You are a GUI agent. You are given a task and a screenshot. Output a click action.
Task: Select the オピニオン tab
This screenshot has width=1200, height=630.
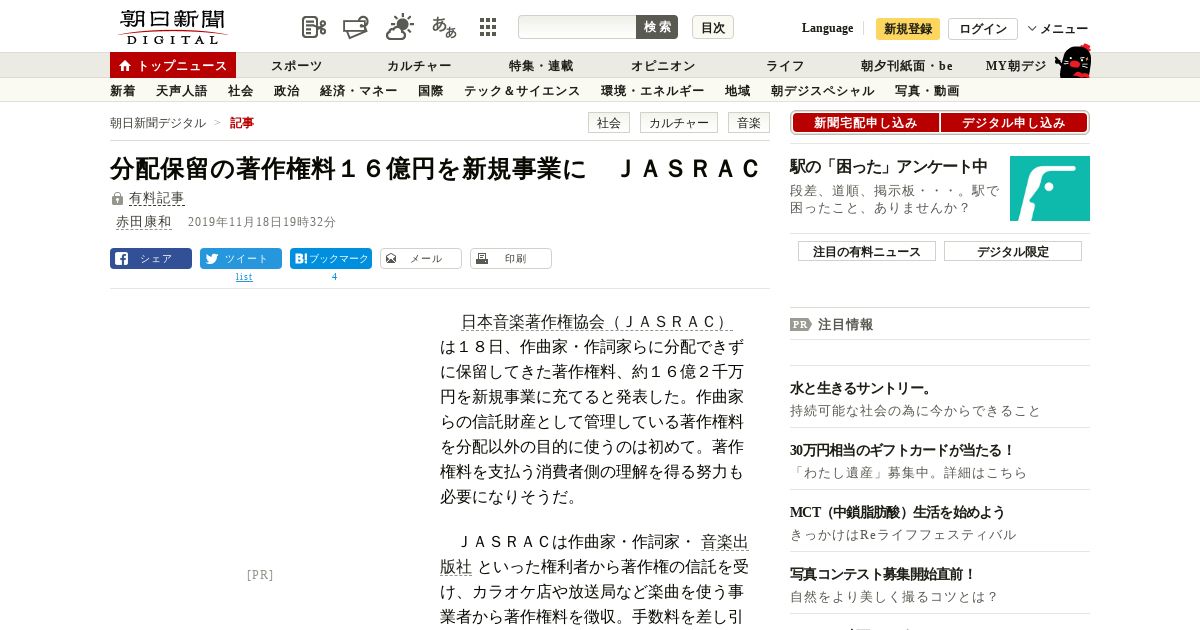coord(663,65)
